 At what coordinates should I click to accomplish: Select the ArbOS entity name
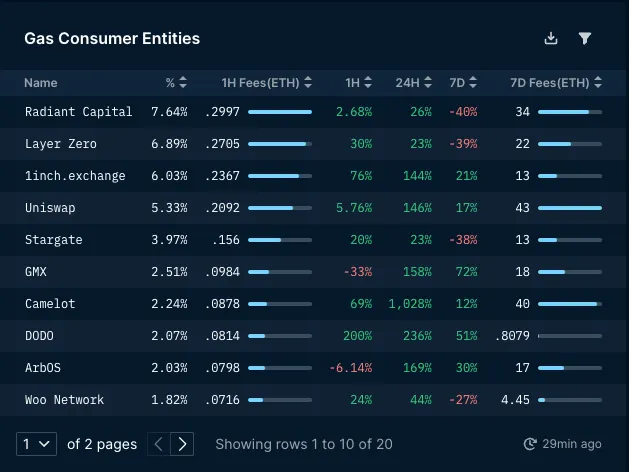coord(43,368)
